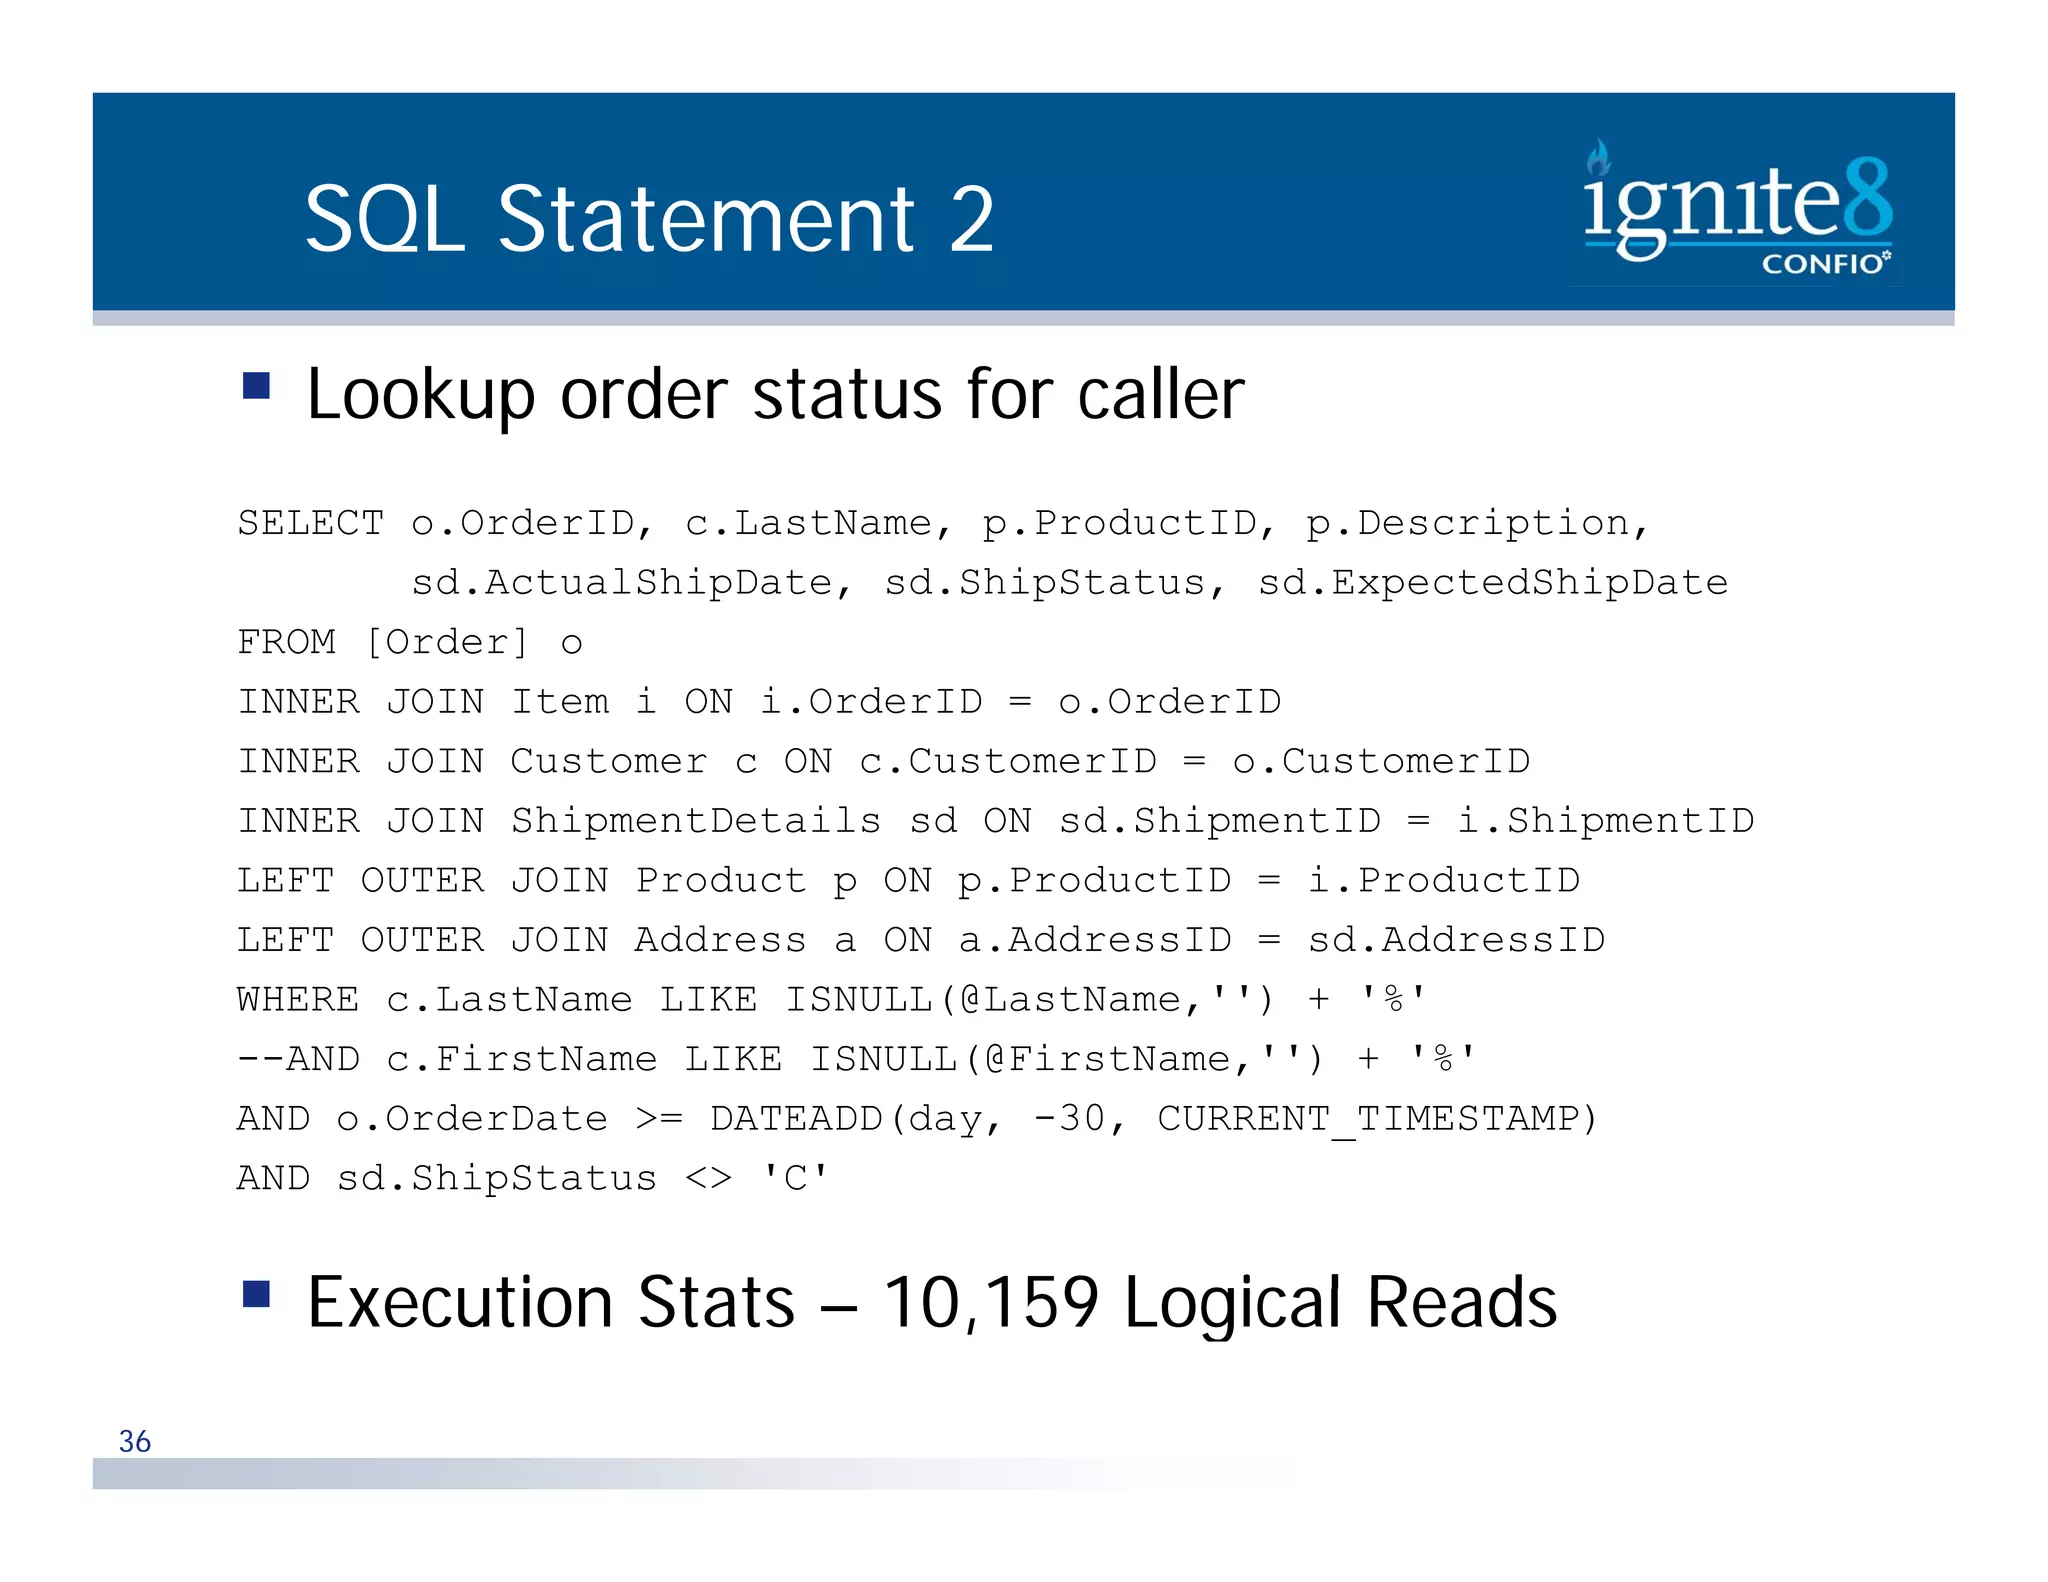Click the INNER JOIN Customer line
Viewport: 2048px width, 1582px height.
tap(883, 762)
